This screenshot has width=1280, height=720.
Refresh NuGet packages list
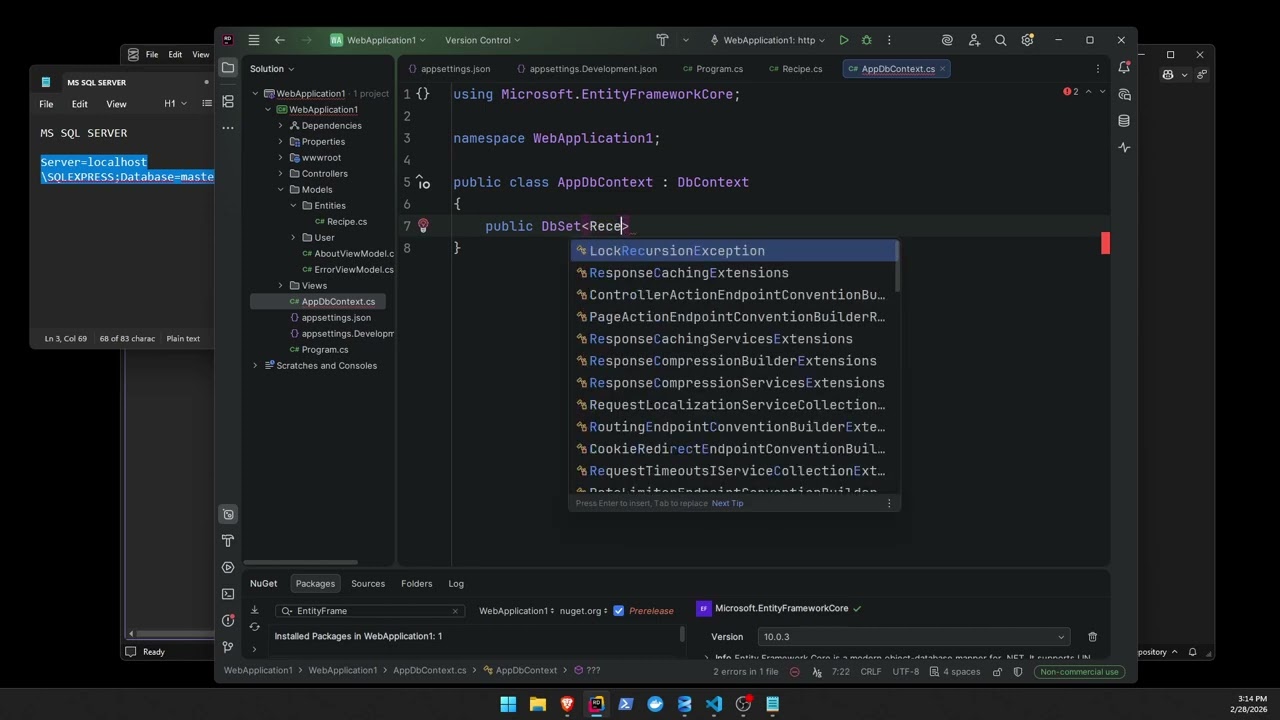(254, 627)
